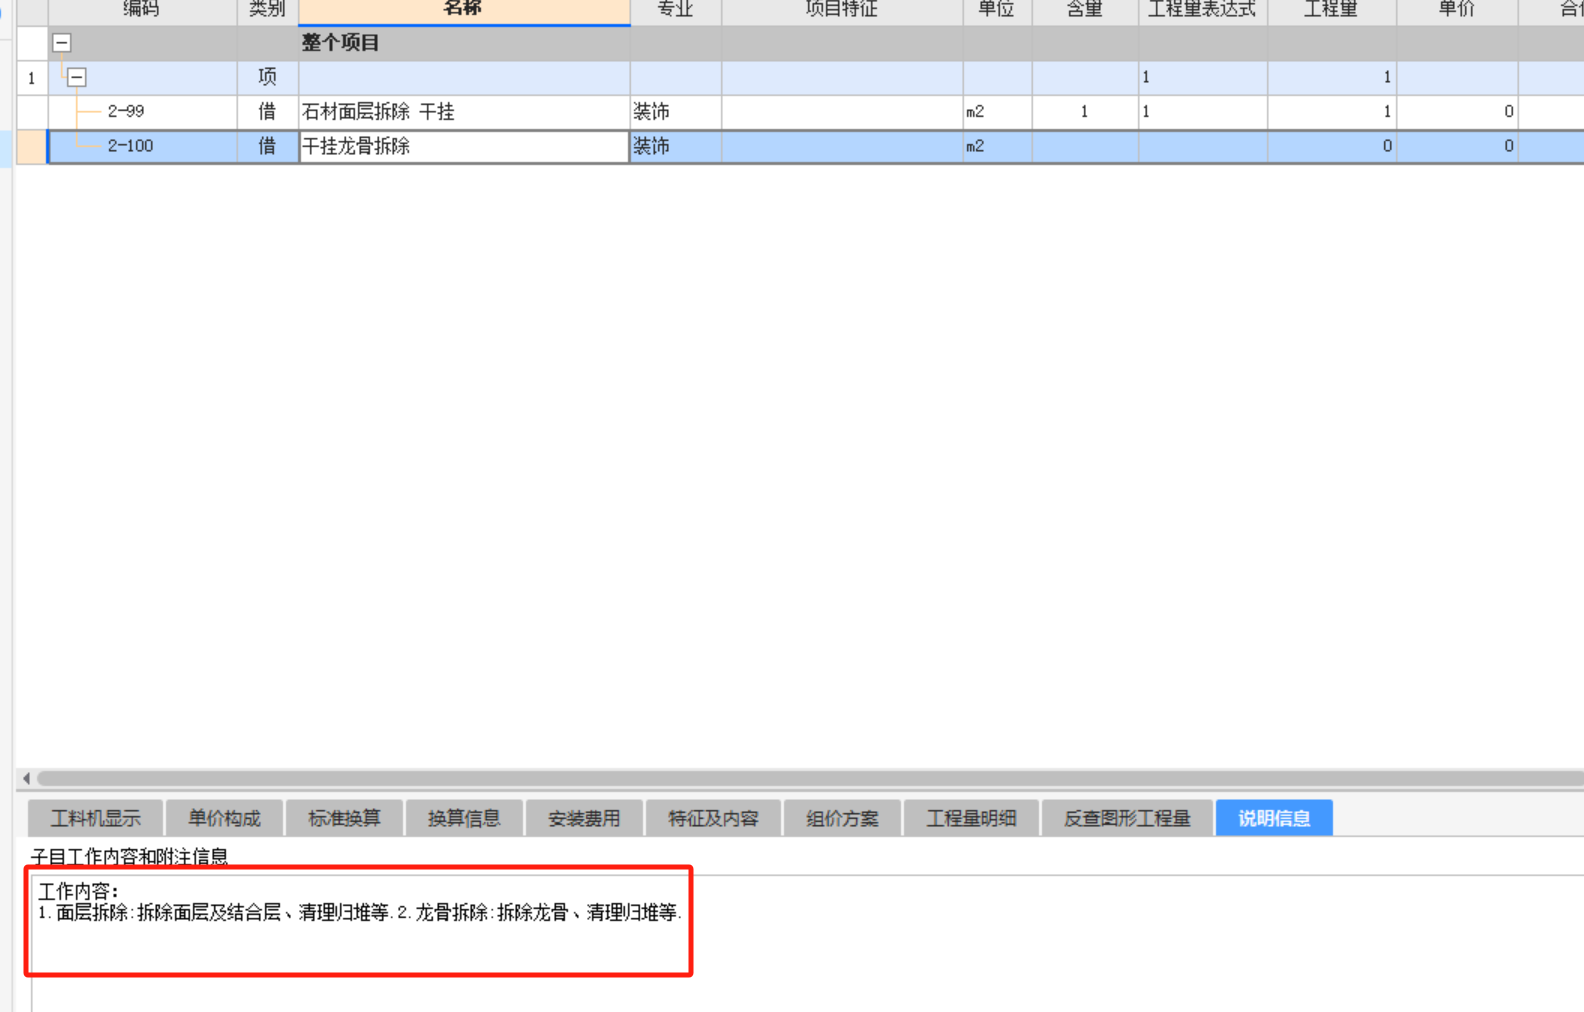
Task: Open the 标准换算 tab
Action: tap(344, 818)
